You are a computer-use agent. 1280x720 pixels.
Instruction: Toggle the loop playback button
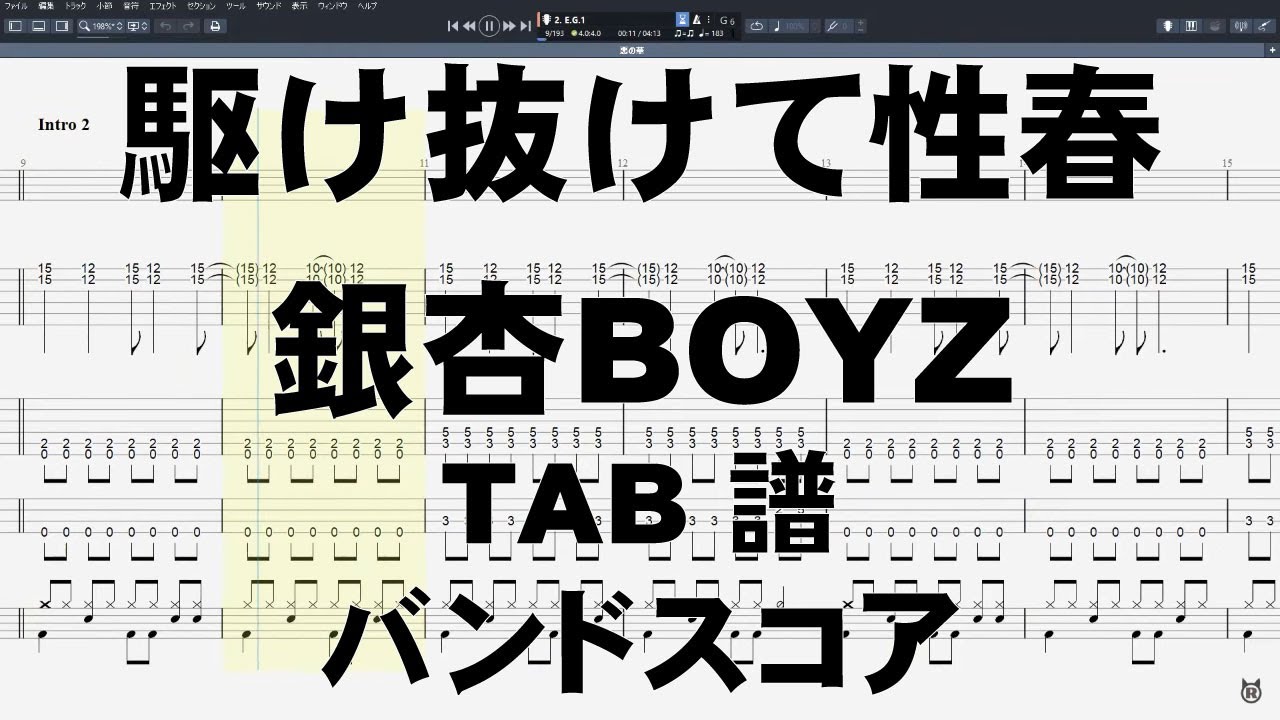click(757, 26)
